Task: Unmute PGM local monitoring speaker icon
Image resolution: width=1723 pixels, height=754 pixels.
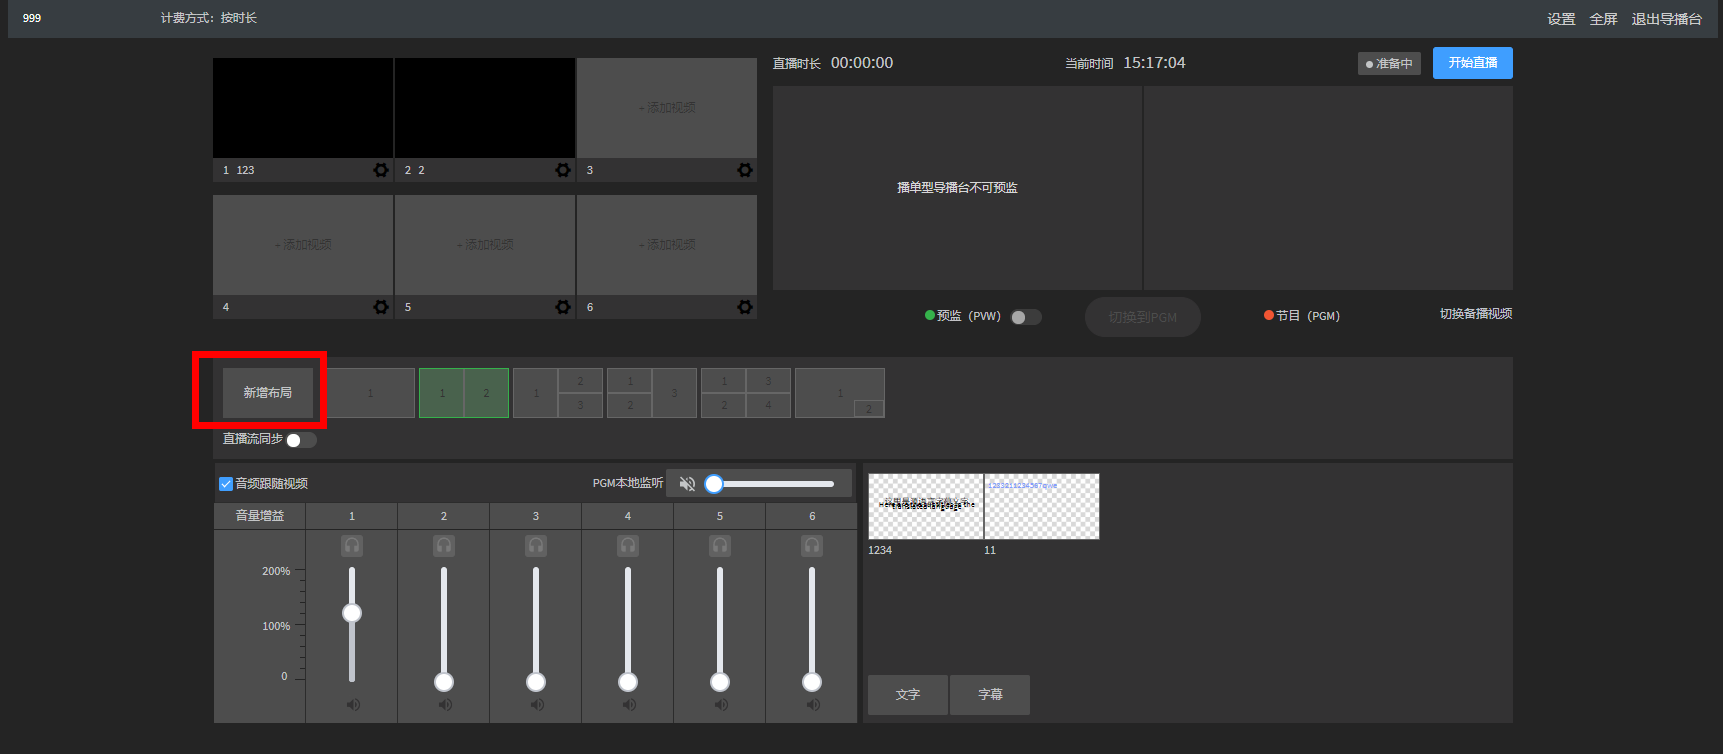Action: [x=687, y=484]
